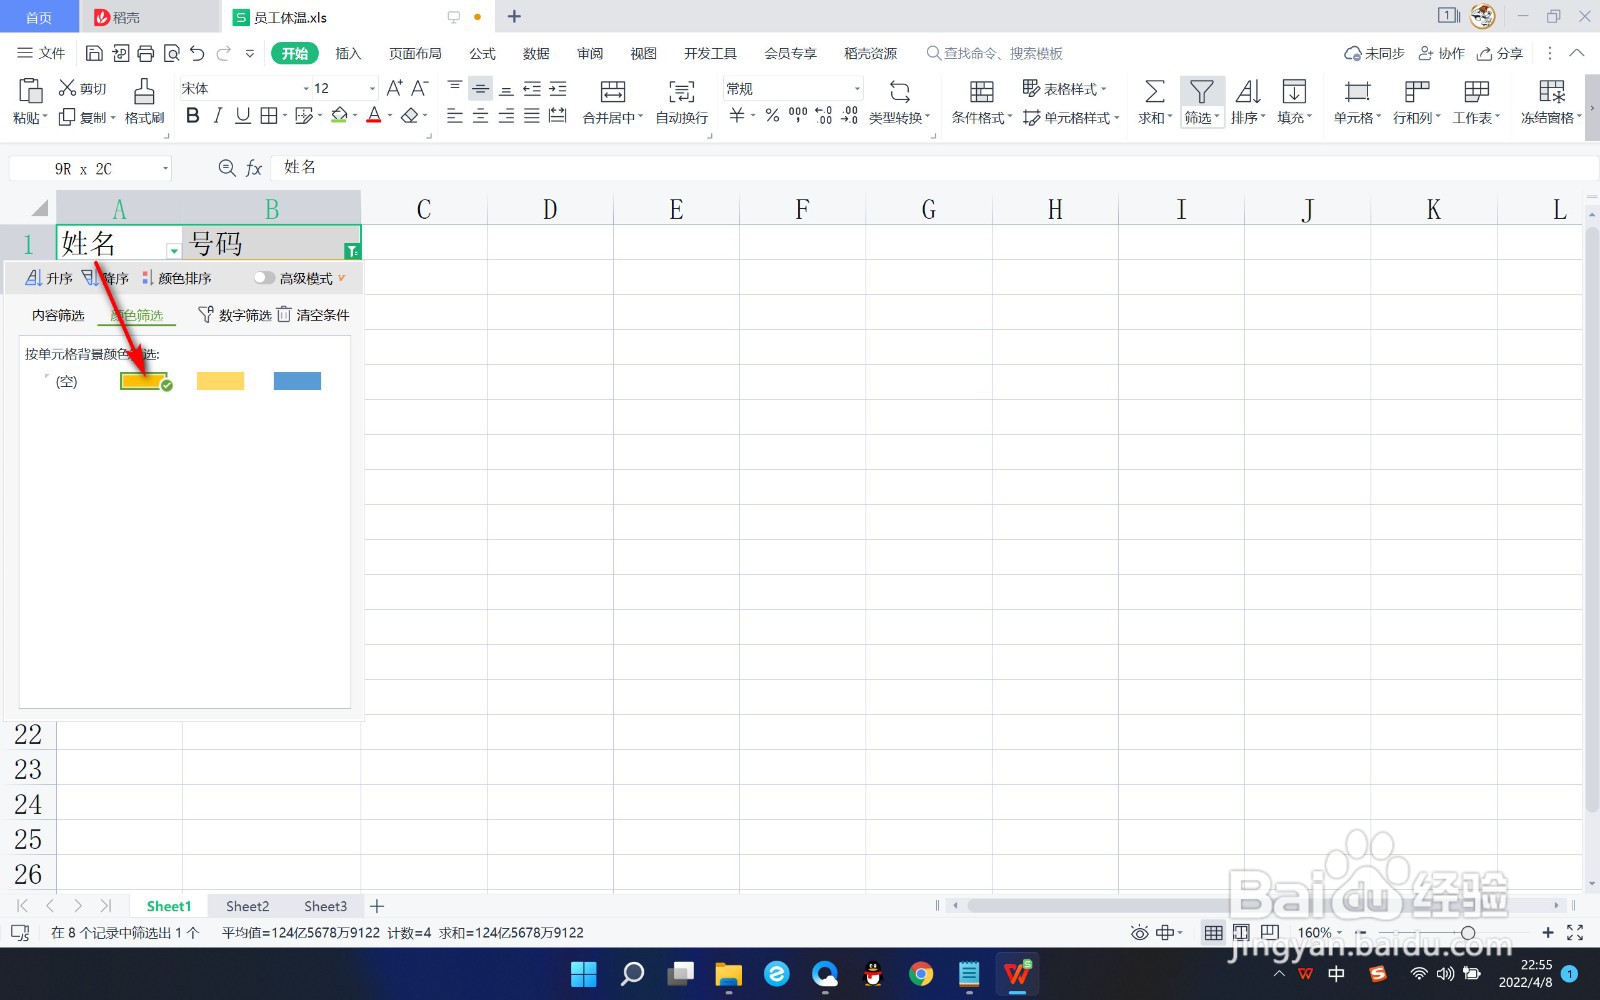Image resolution: width=1600 pixels, height=1000 pixels.
Task: Click the Cut scissors icon
Action: [68, 88]
